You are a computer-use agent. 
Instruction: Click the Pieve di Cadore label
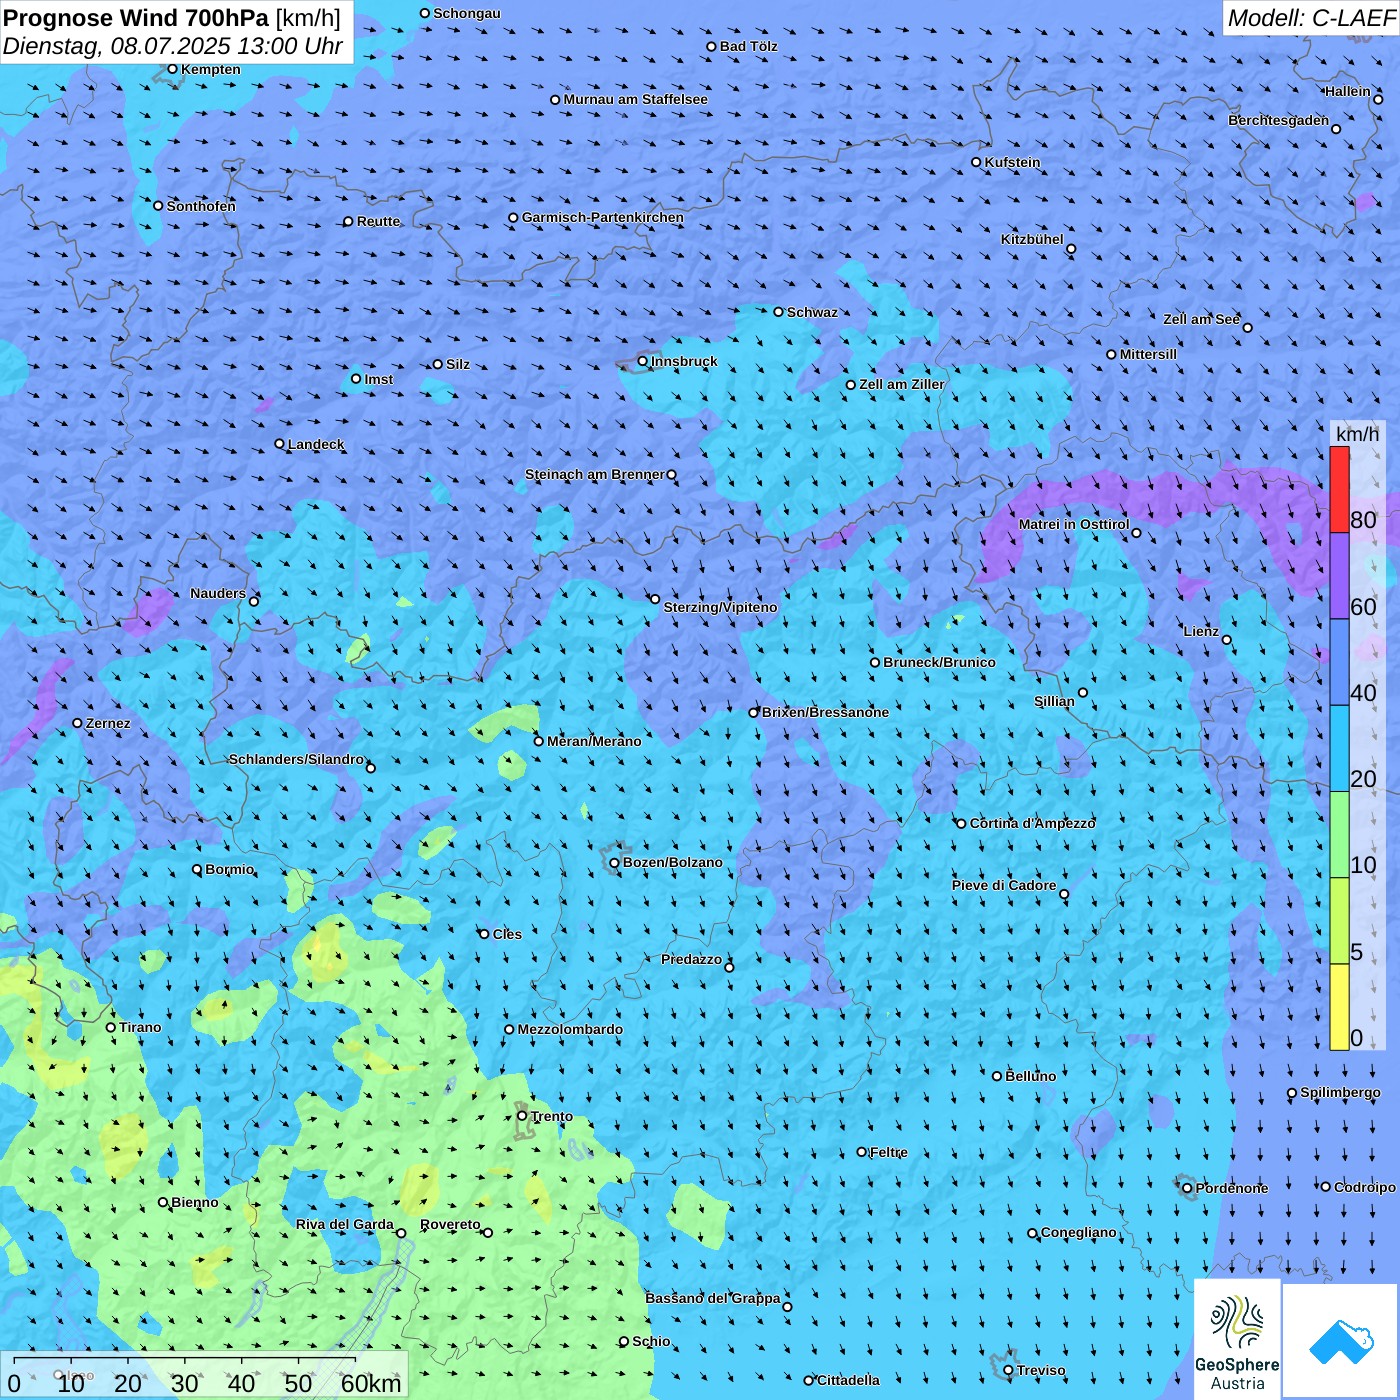(1004, 885)
